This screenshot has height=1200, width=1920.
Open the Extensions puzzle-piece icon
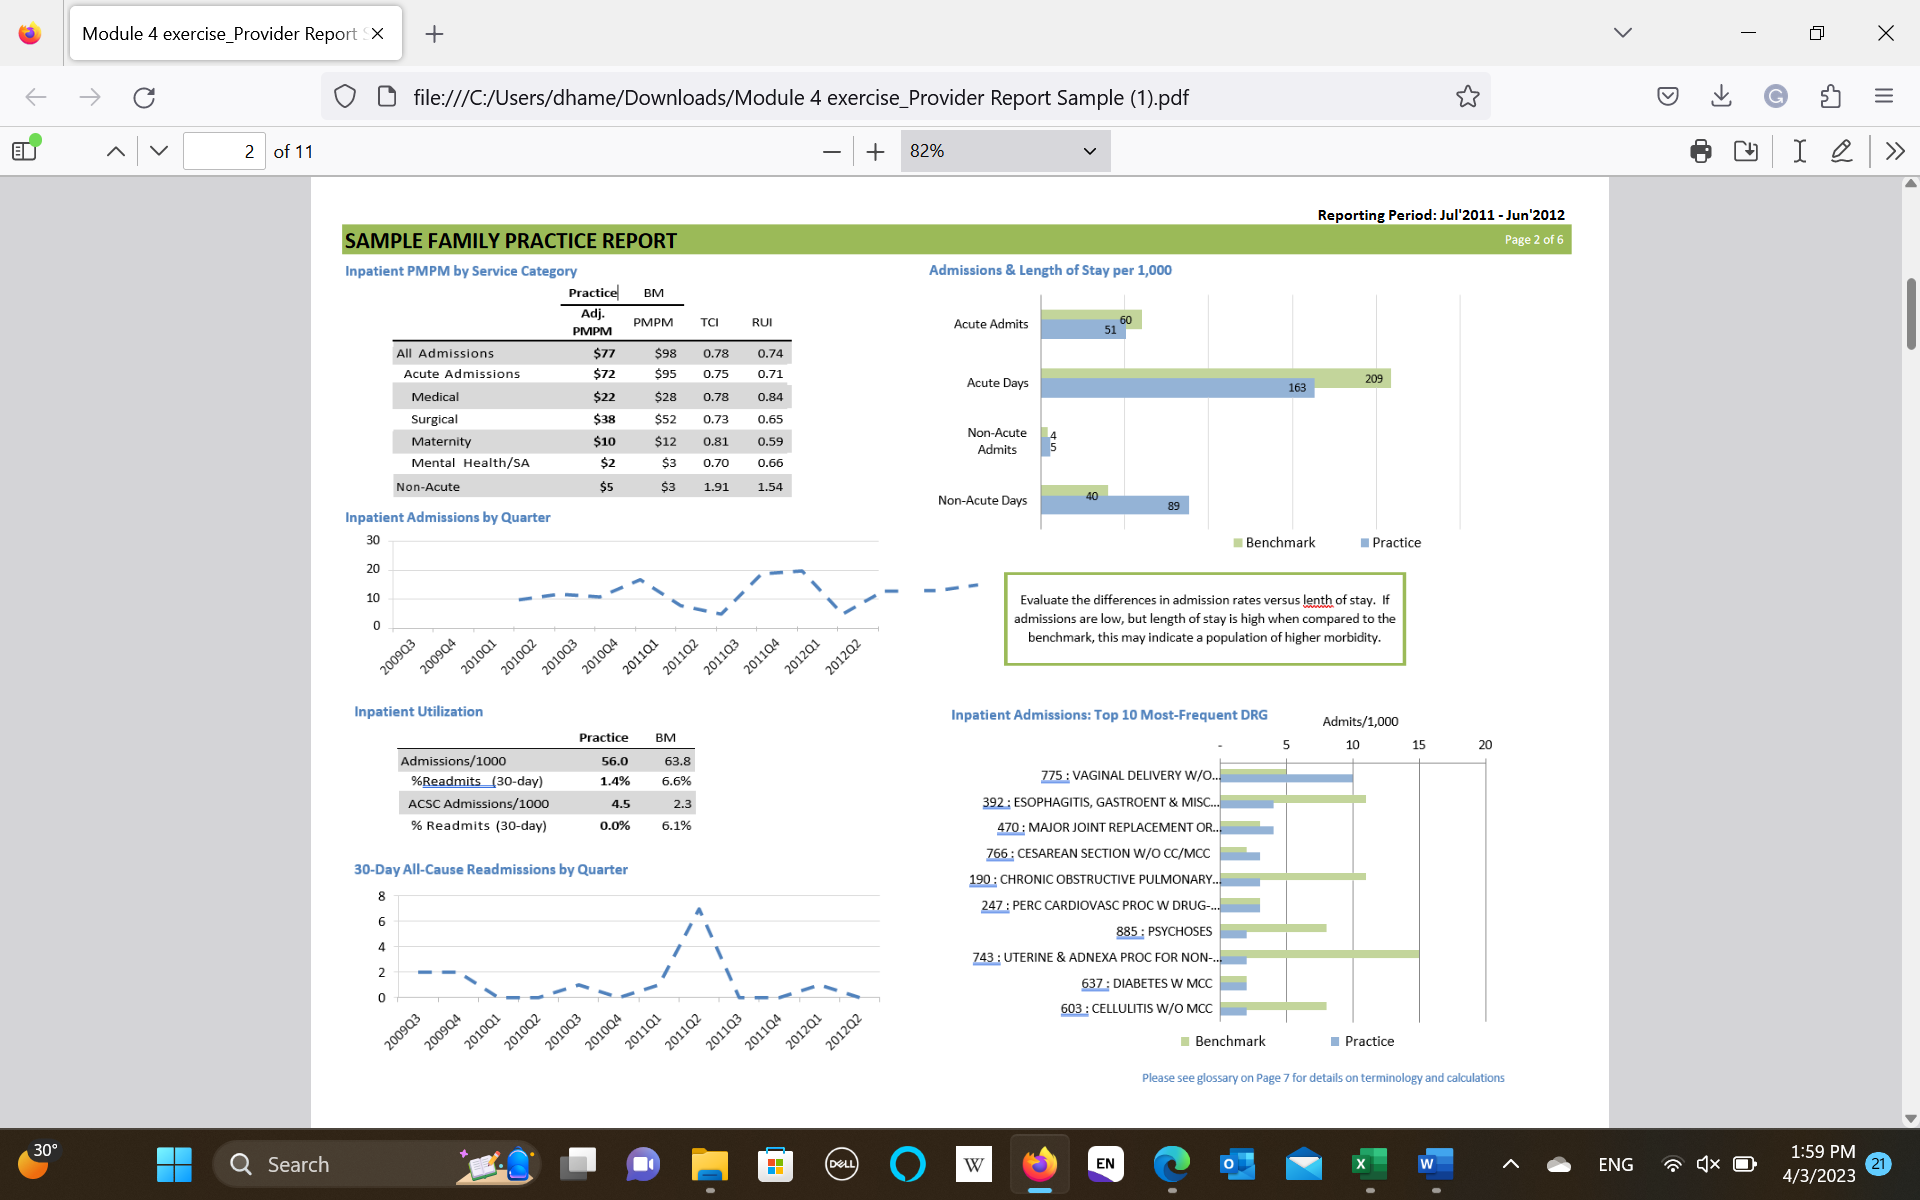point(1831,96)
